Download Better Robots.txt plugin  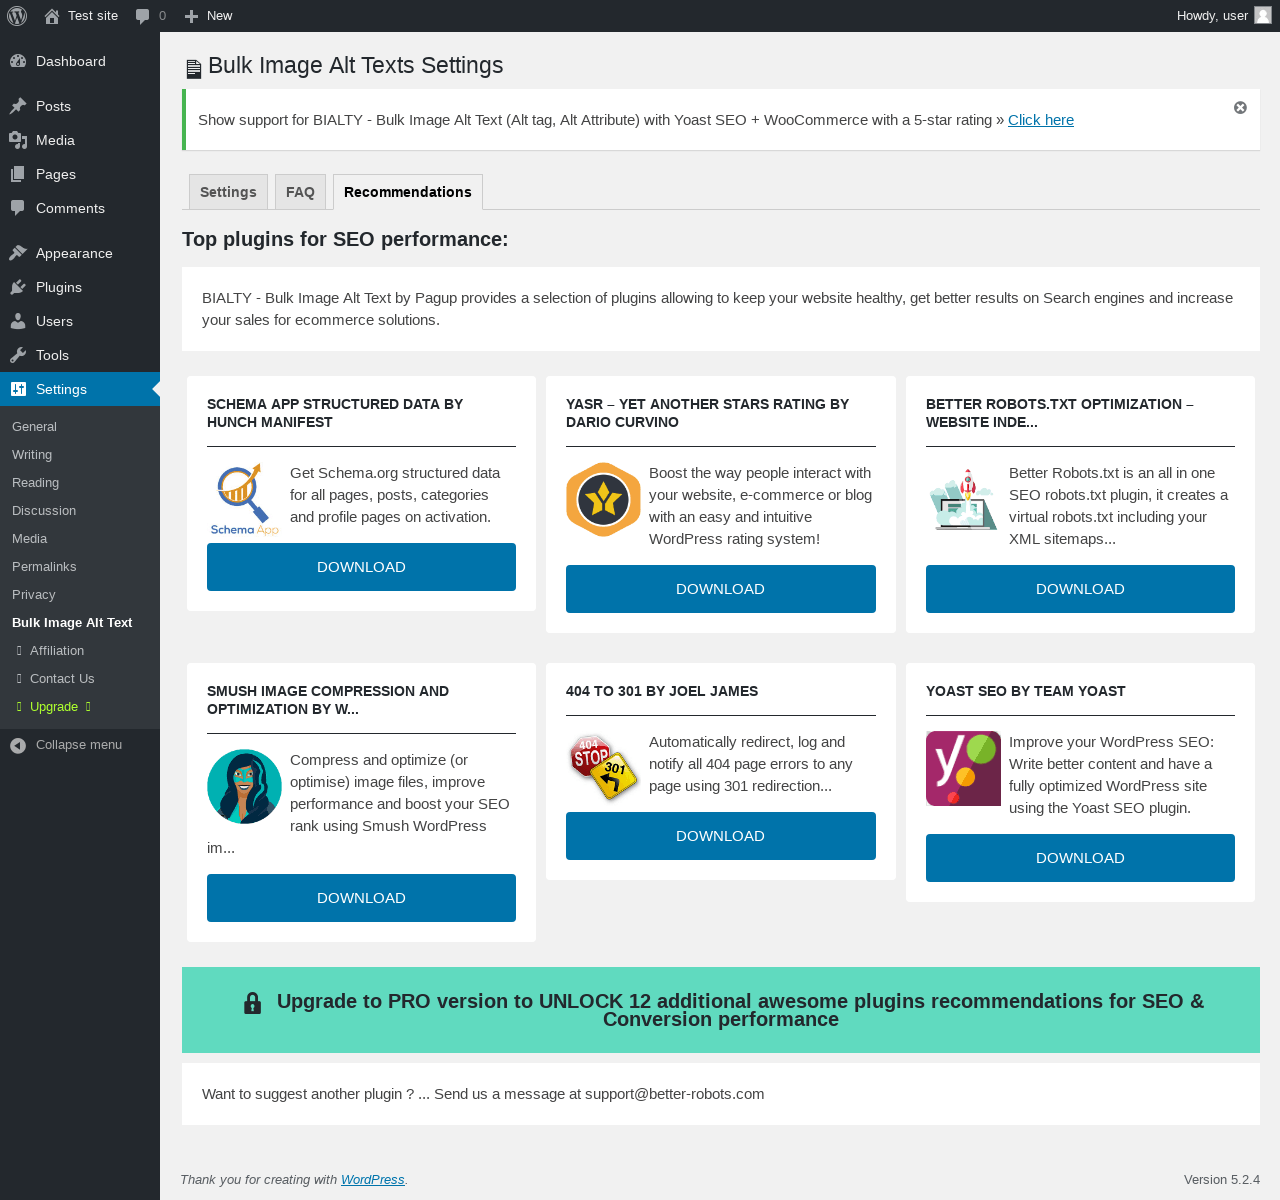tap(1080, 589)
